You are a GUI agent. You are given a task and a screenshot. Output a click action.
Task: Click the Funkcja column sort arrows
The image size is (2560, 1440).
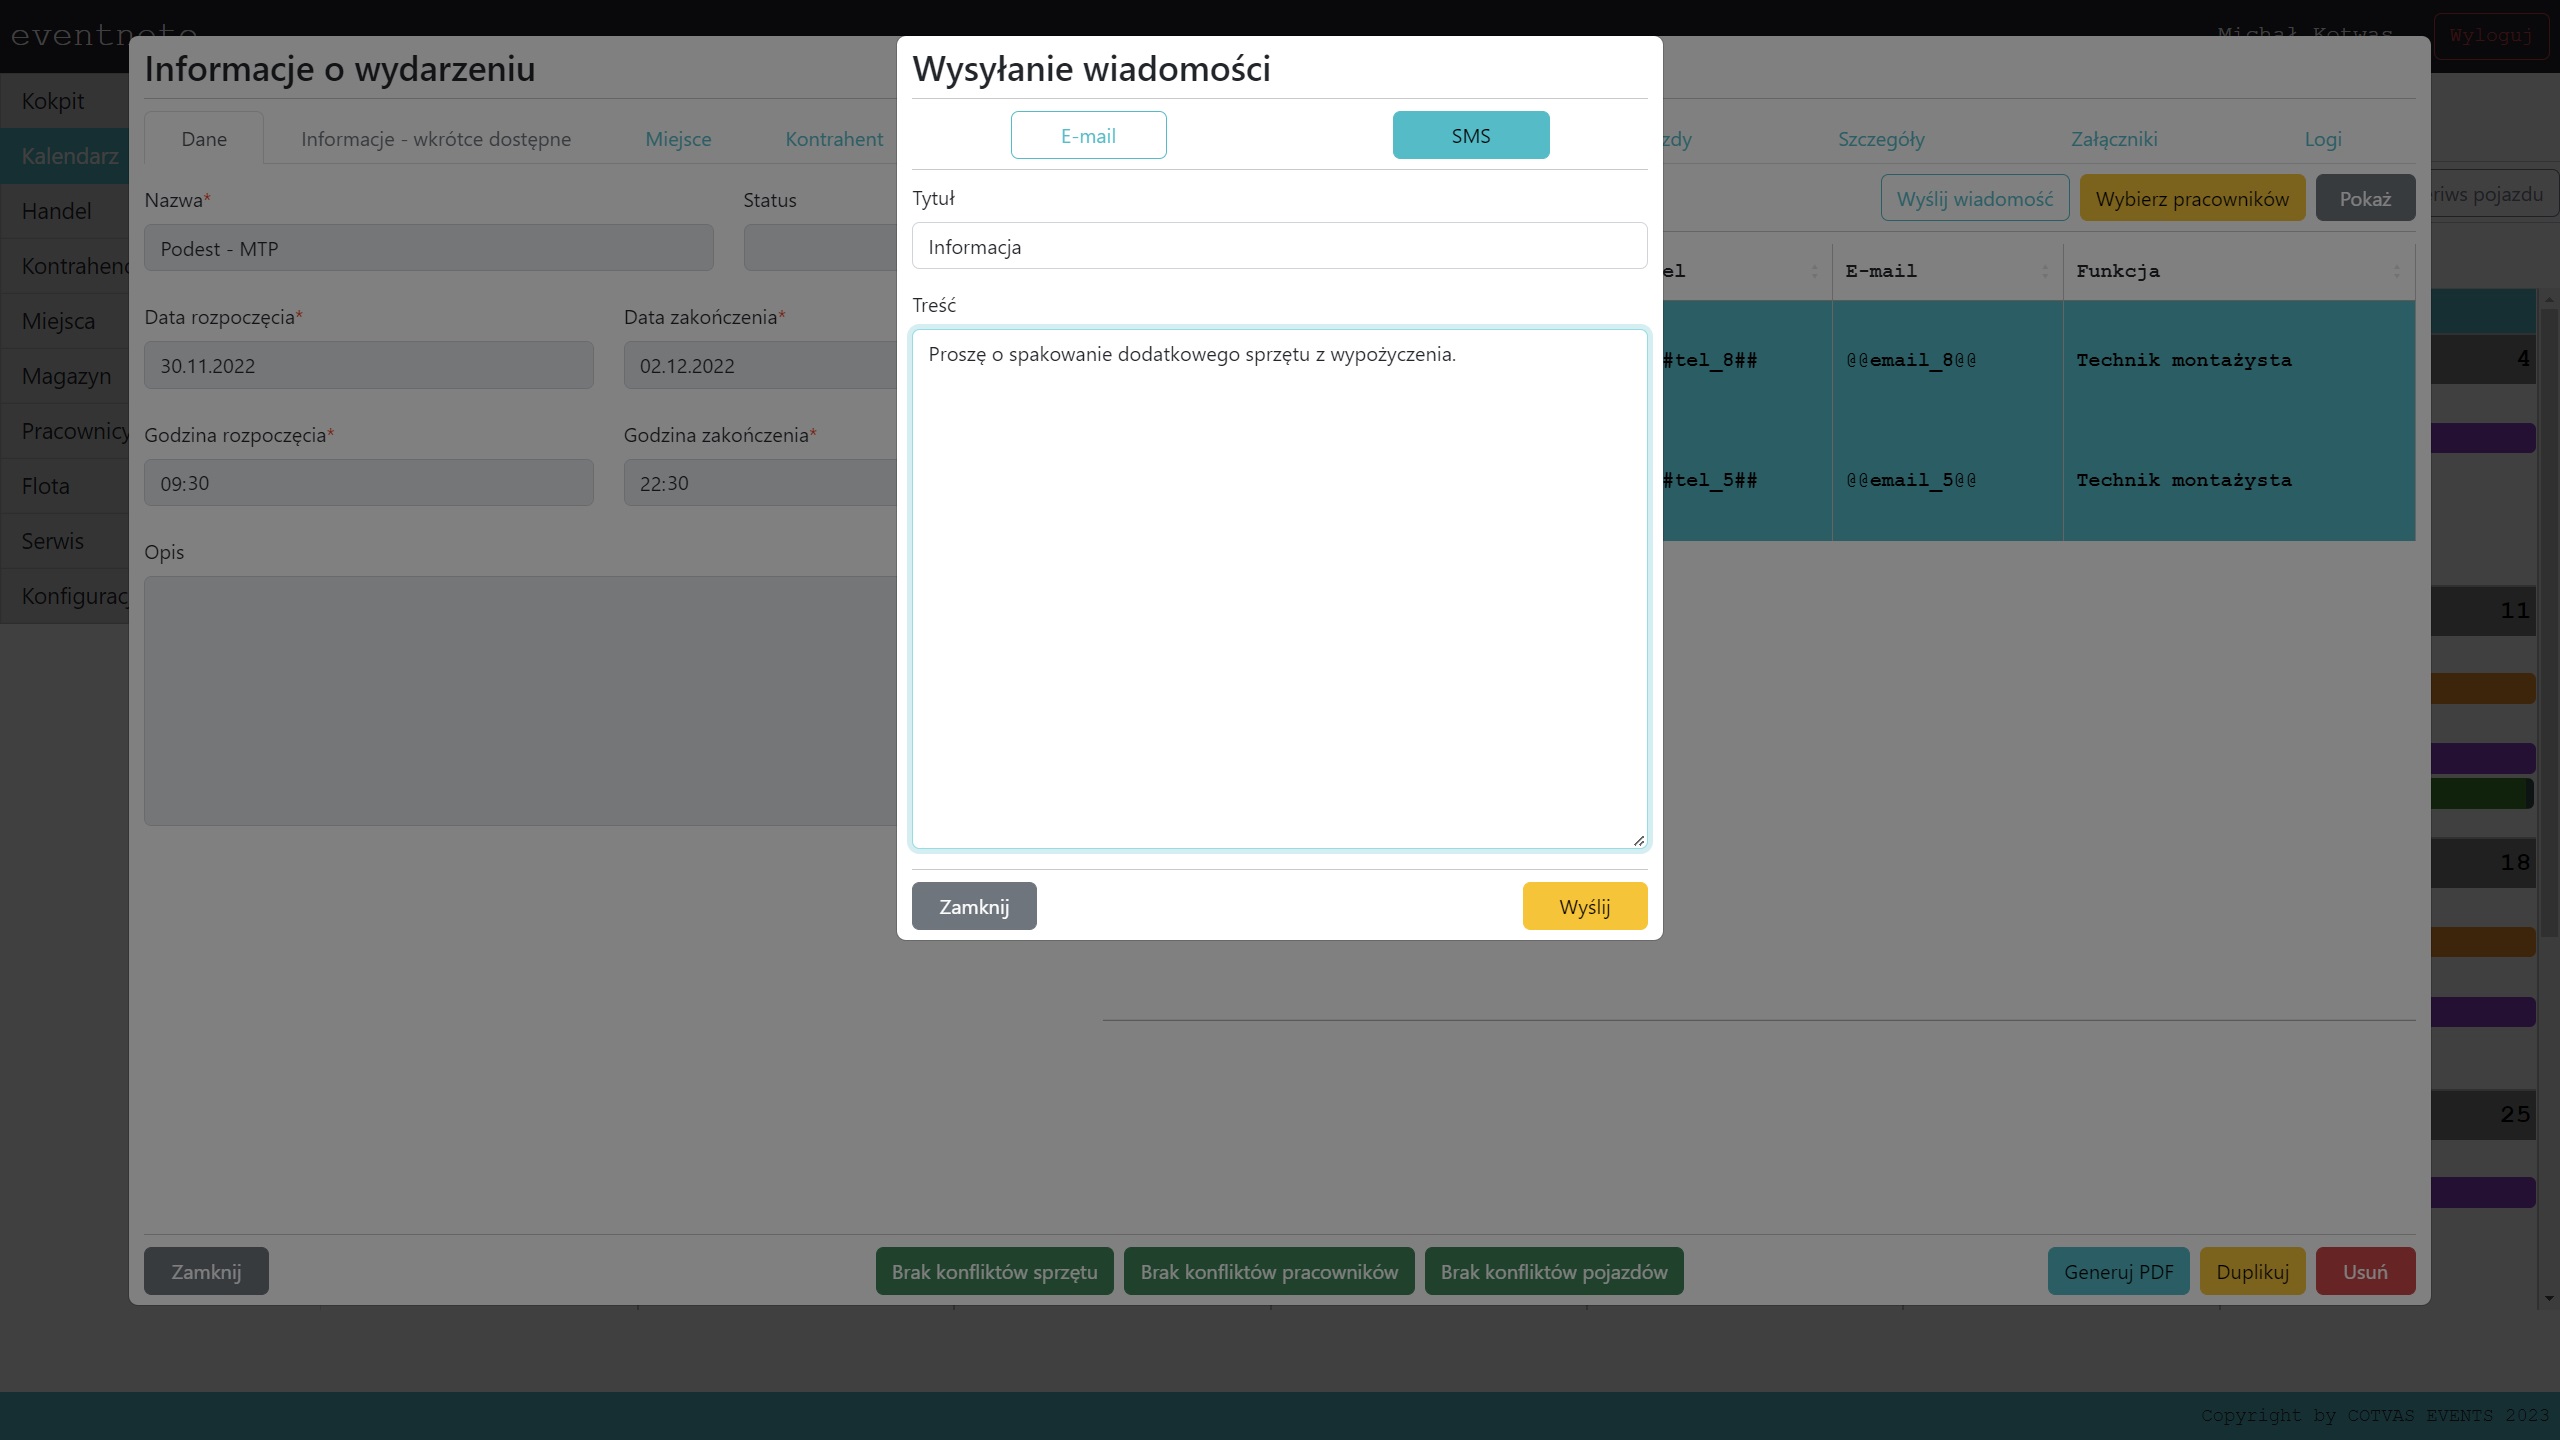point(2396,271)
